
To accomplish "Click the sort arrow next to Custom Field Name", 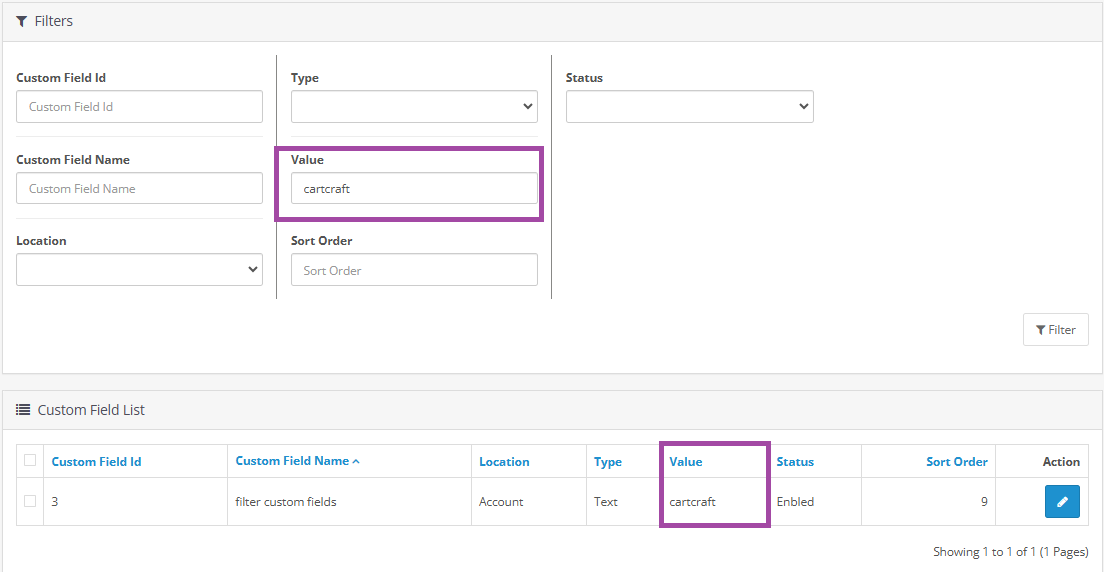I will [356, 461].
